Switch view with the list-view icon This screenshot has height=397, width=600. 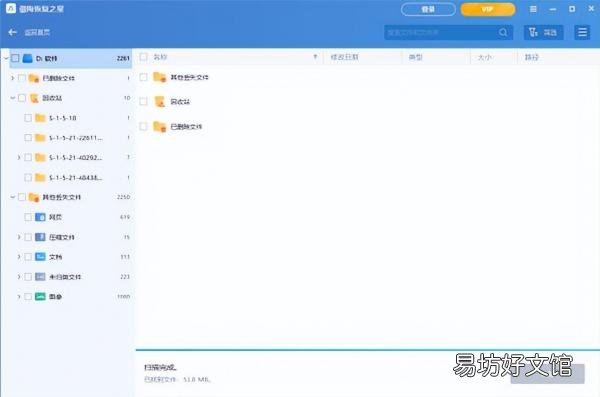(x=582, y=33)
